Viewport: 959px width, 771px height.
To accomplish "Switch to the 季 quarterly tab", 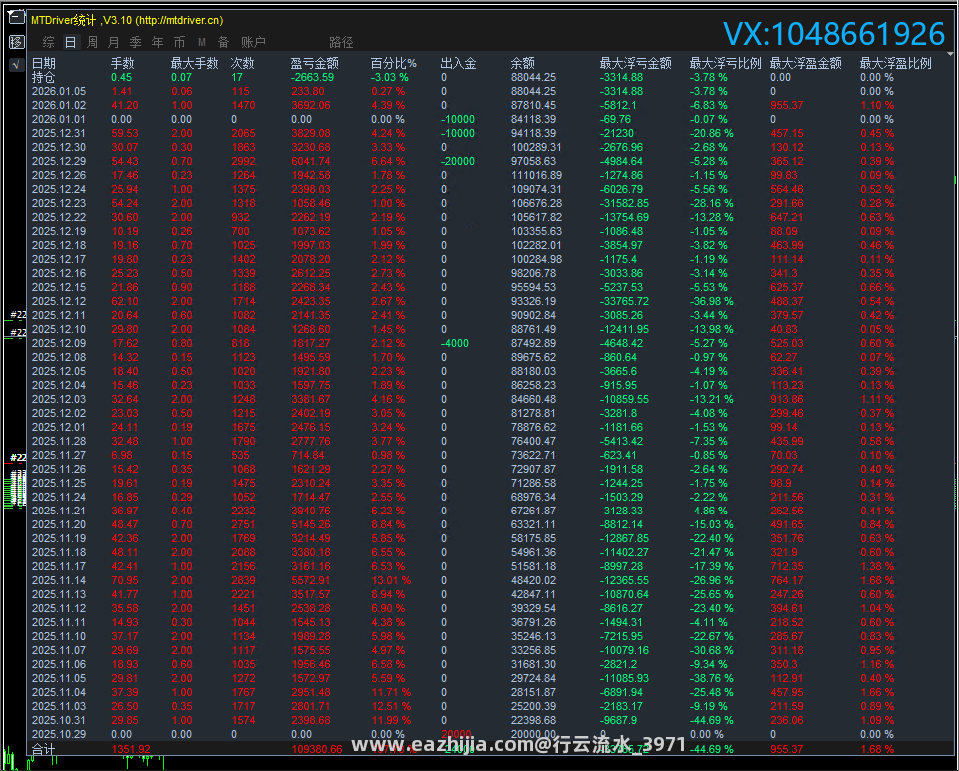I will (136, 42).
